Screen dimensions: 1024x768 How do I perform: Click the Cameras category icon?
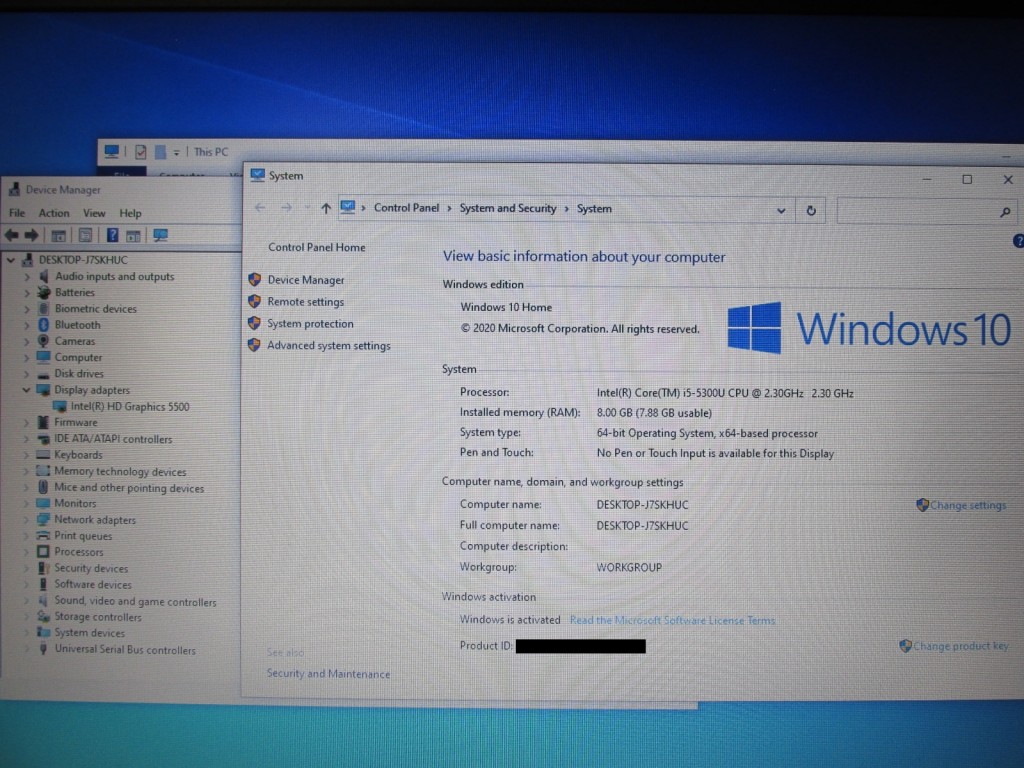click(44, 341)
